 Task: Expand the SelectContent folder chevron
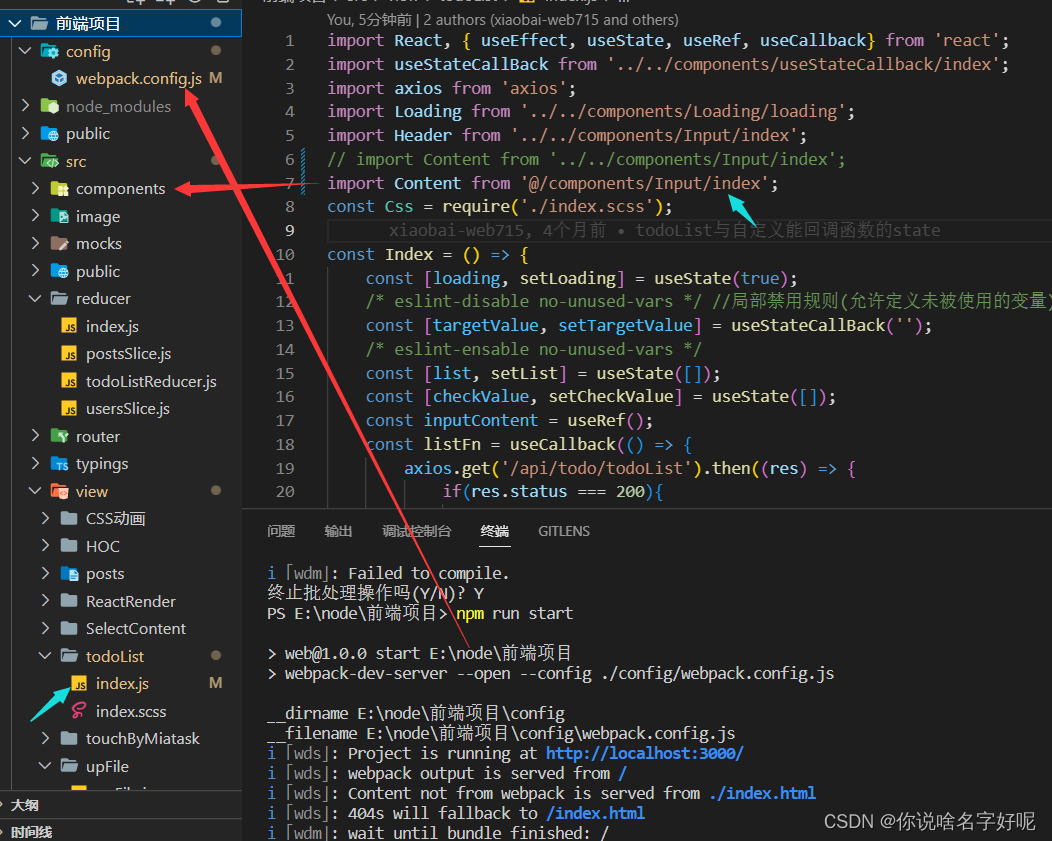pos(46,628)
